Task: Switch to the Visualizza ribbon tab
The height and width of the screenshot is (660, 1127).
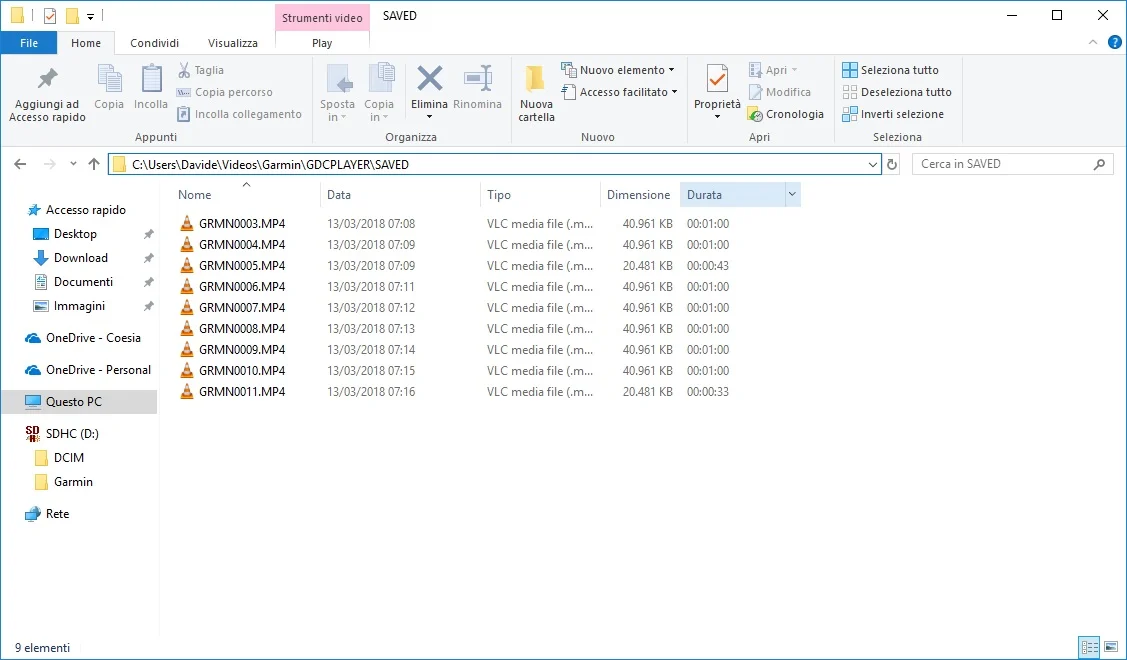Action: [x=232, y=42]
